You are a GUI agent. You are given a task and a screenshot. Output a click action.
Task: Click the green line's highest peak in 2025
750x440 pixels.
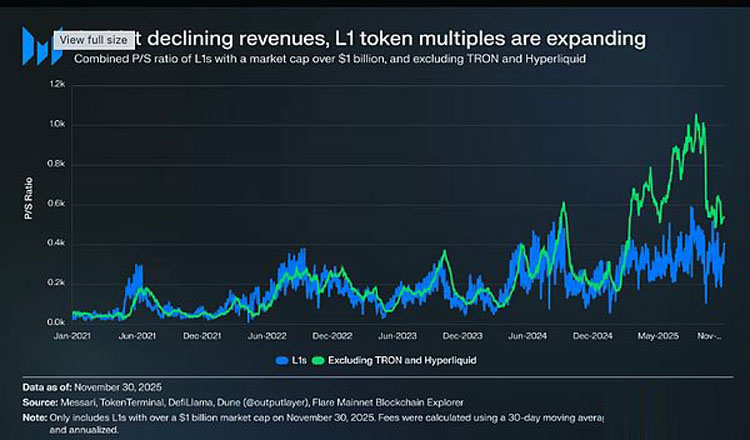pyautogui.click(x=695, y=116)
